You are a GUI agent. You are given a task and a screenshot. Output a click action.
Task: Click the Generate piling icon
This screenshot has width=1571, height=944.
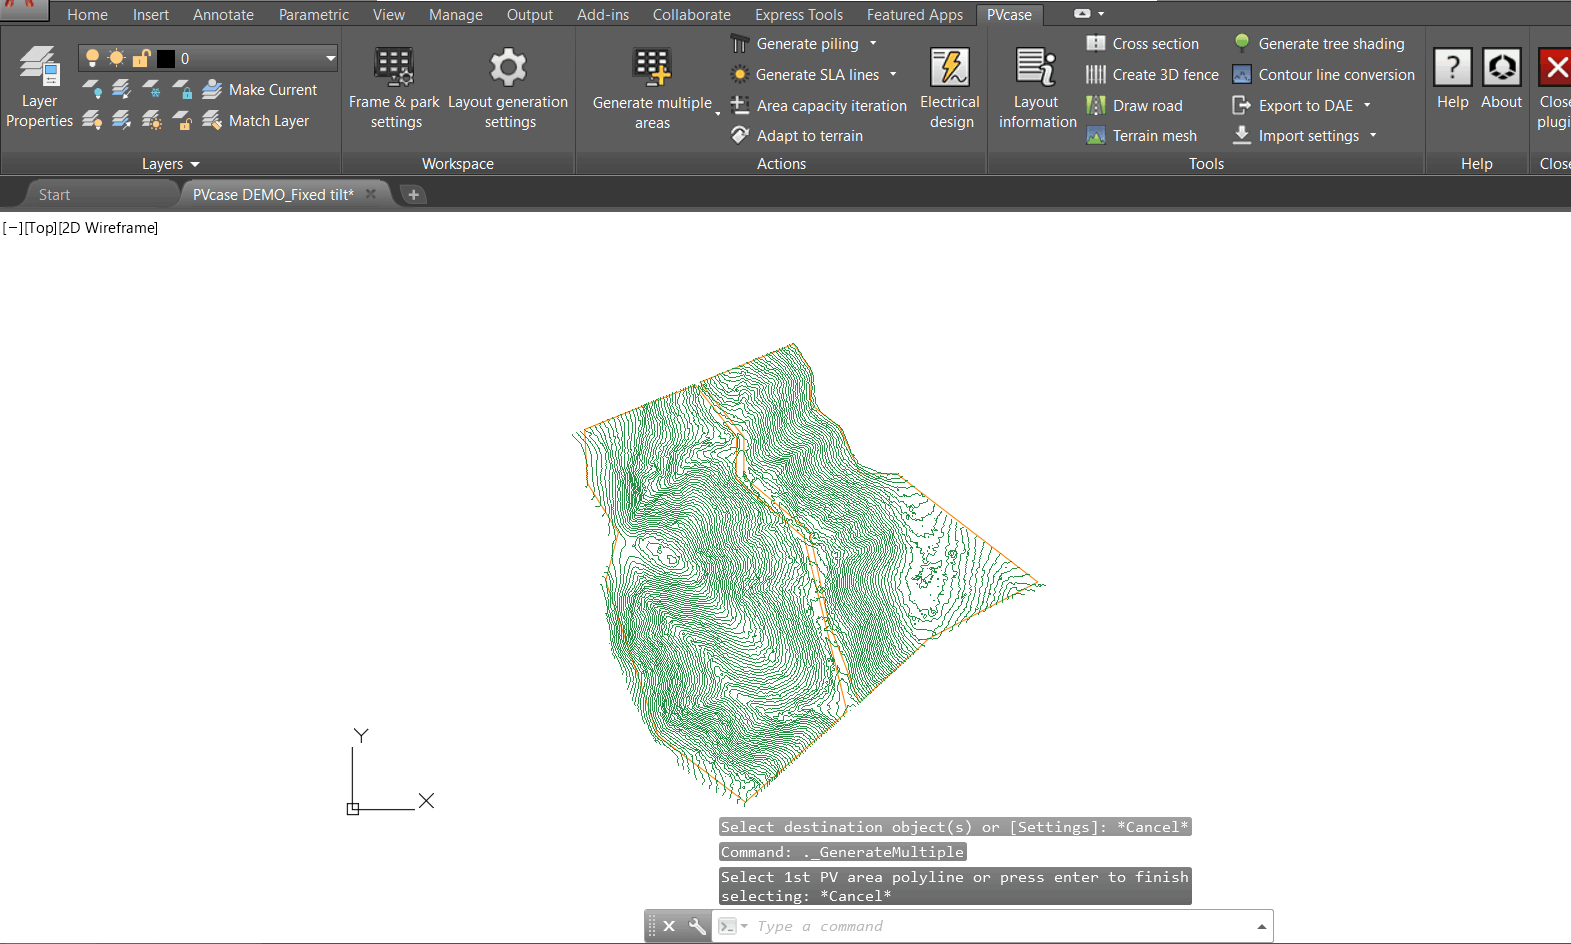tap(740, 44)
